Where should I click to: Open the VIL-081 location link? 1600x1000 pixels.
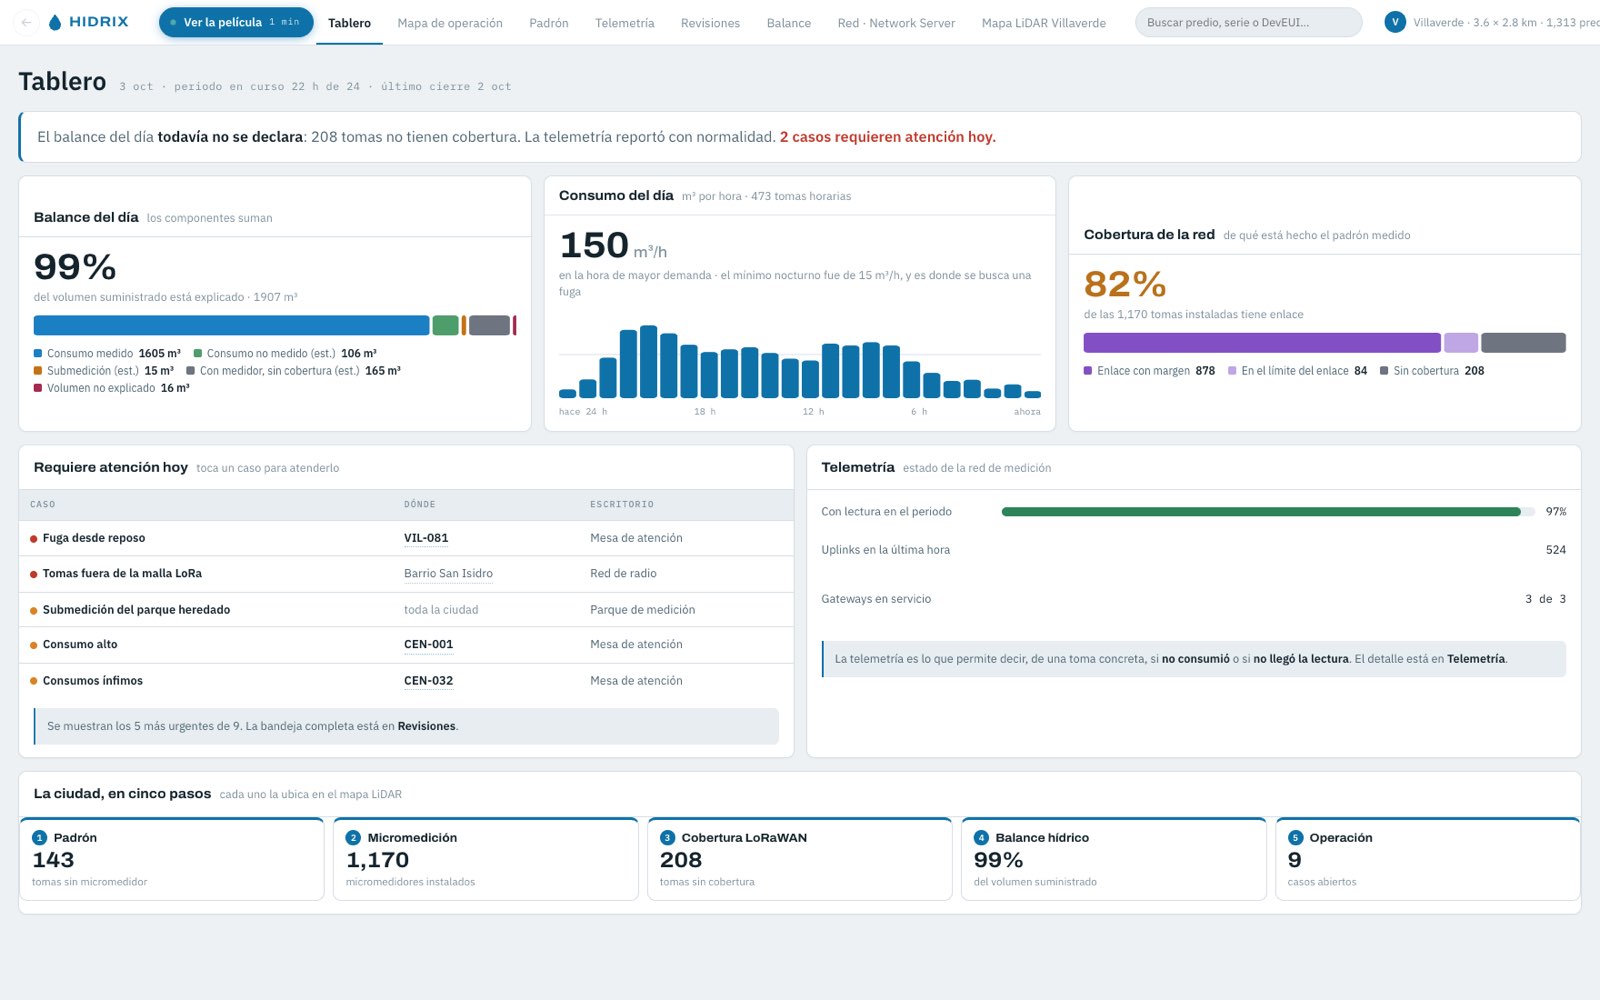coord(426,538)
